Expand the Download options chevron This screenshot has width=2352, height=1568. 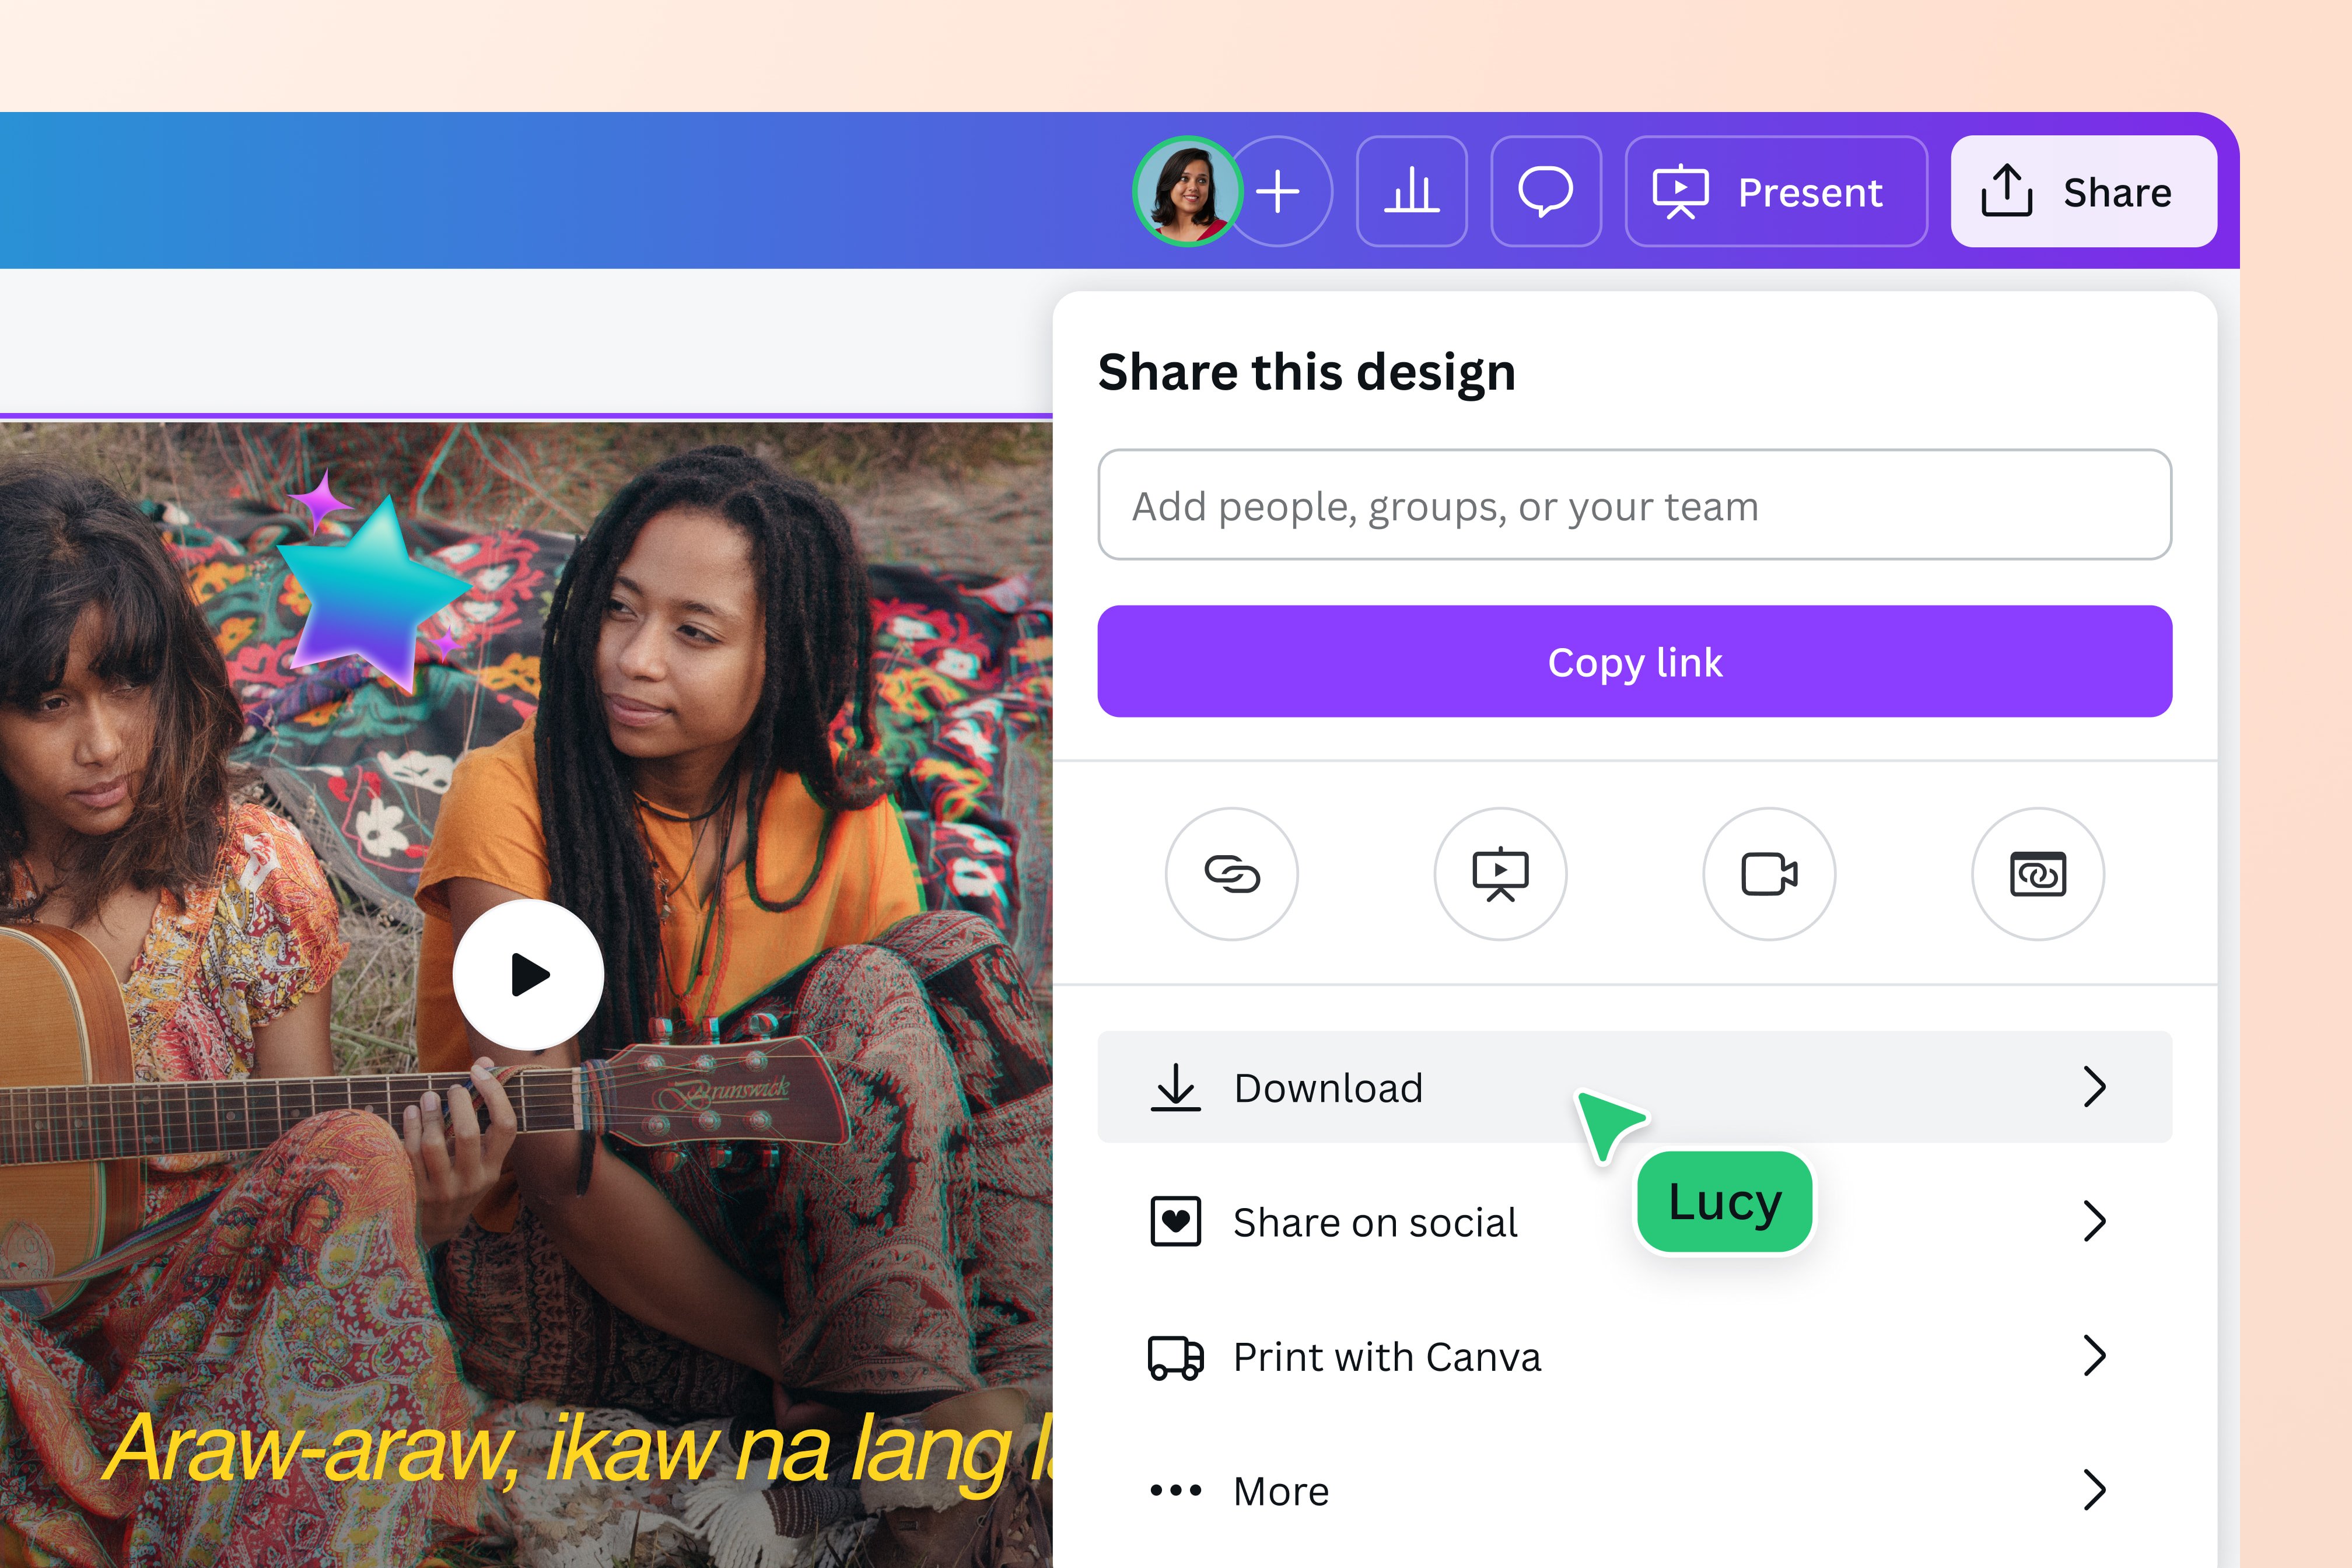pyautogui.click(x=2096, y=1087)
